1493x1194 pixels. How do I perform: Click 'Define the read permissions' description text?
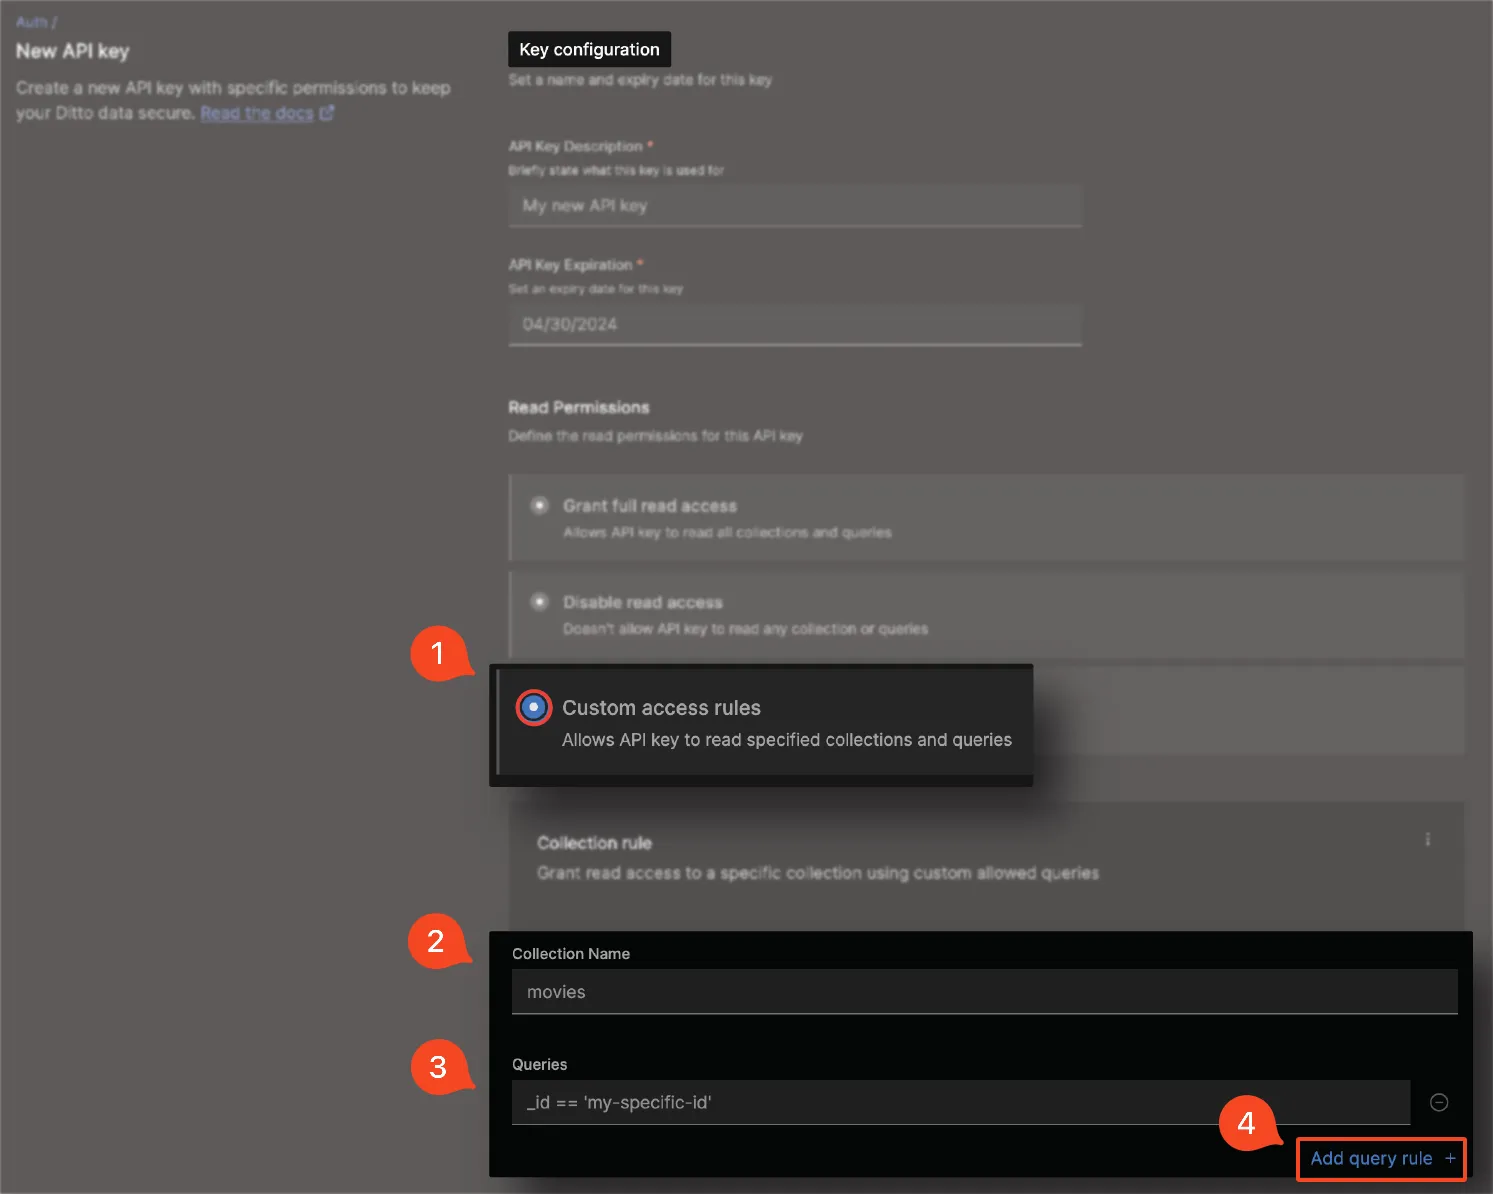click(655, 436)
